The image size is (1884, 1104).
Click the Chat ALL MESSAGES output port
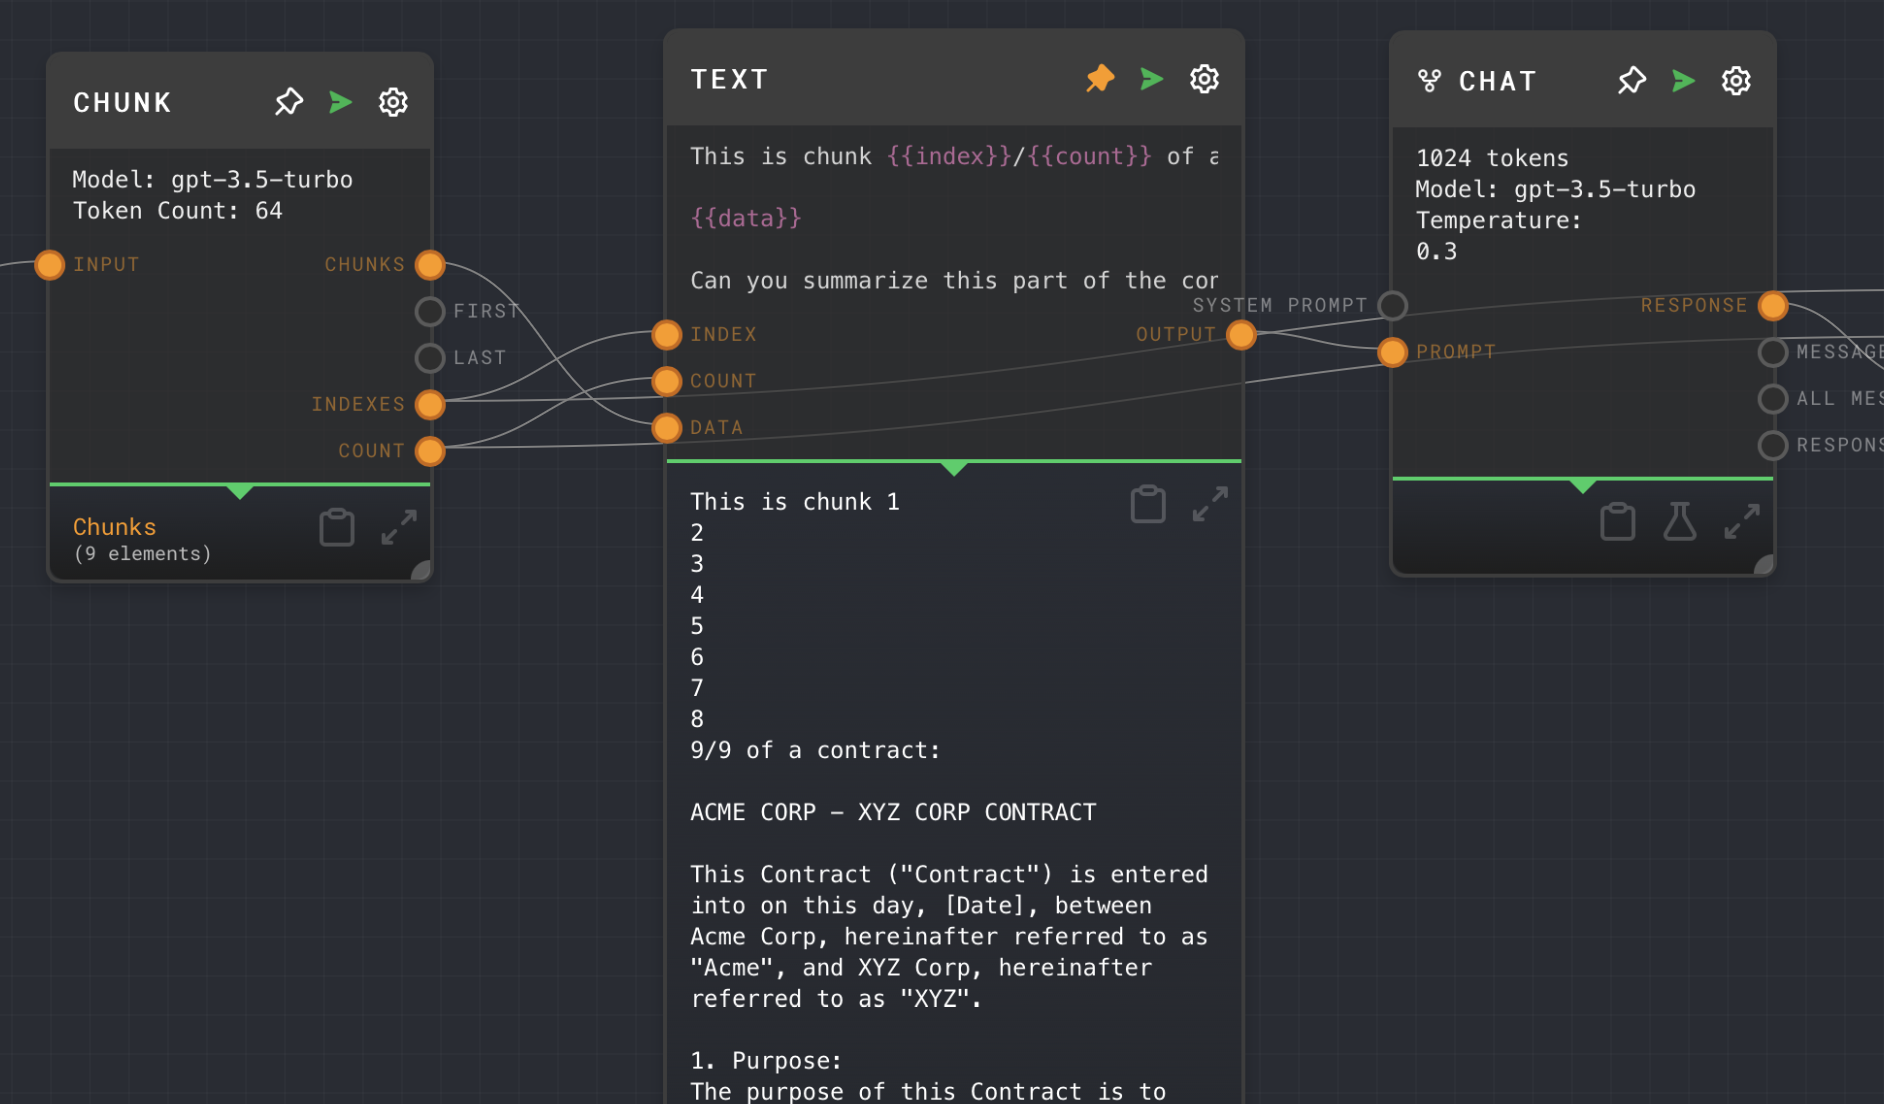pos(1773,399)
